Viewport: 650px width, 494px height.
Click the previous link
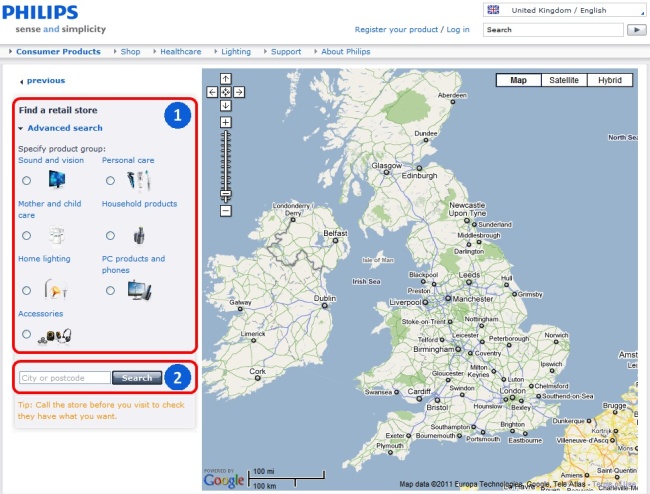point(46,80)
